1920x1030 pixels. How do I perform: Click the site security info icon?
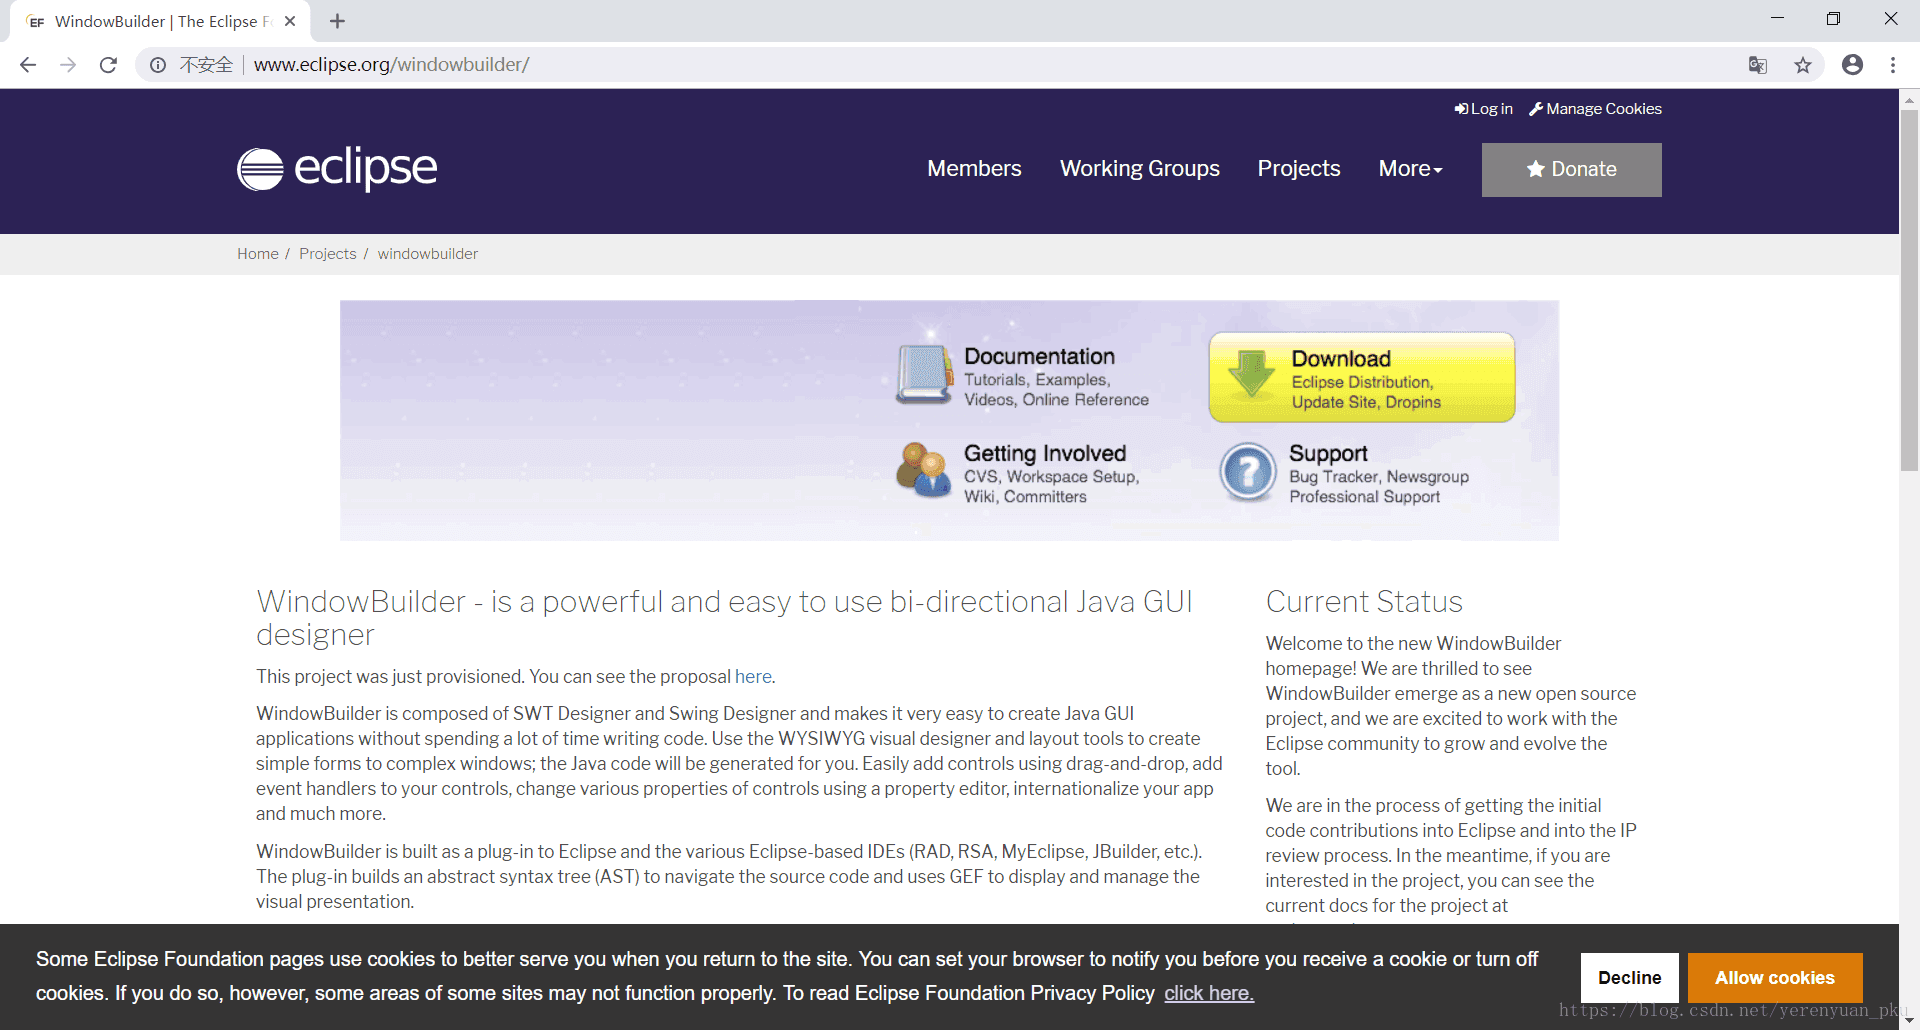pos(158,64)
